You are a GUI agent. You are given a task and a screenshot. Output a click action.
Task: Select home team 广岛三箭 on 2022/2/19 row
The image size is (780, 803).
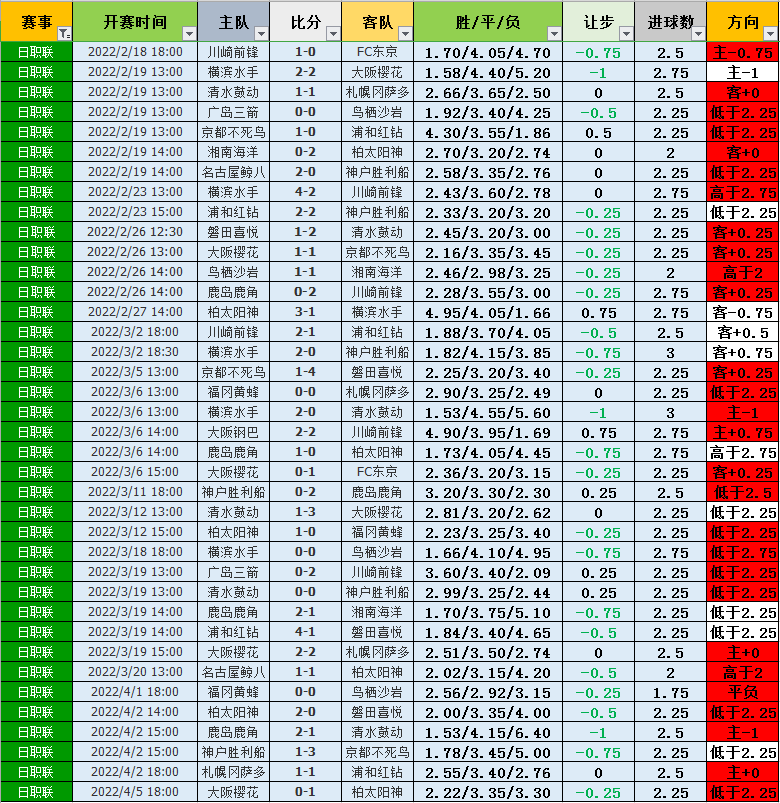pyautogui.click(x=234, y=112)
